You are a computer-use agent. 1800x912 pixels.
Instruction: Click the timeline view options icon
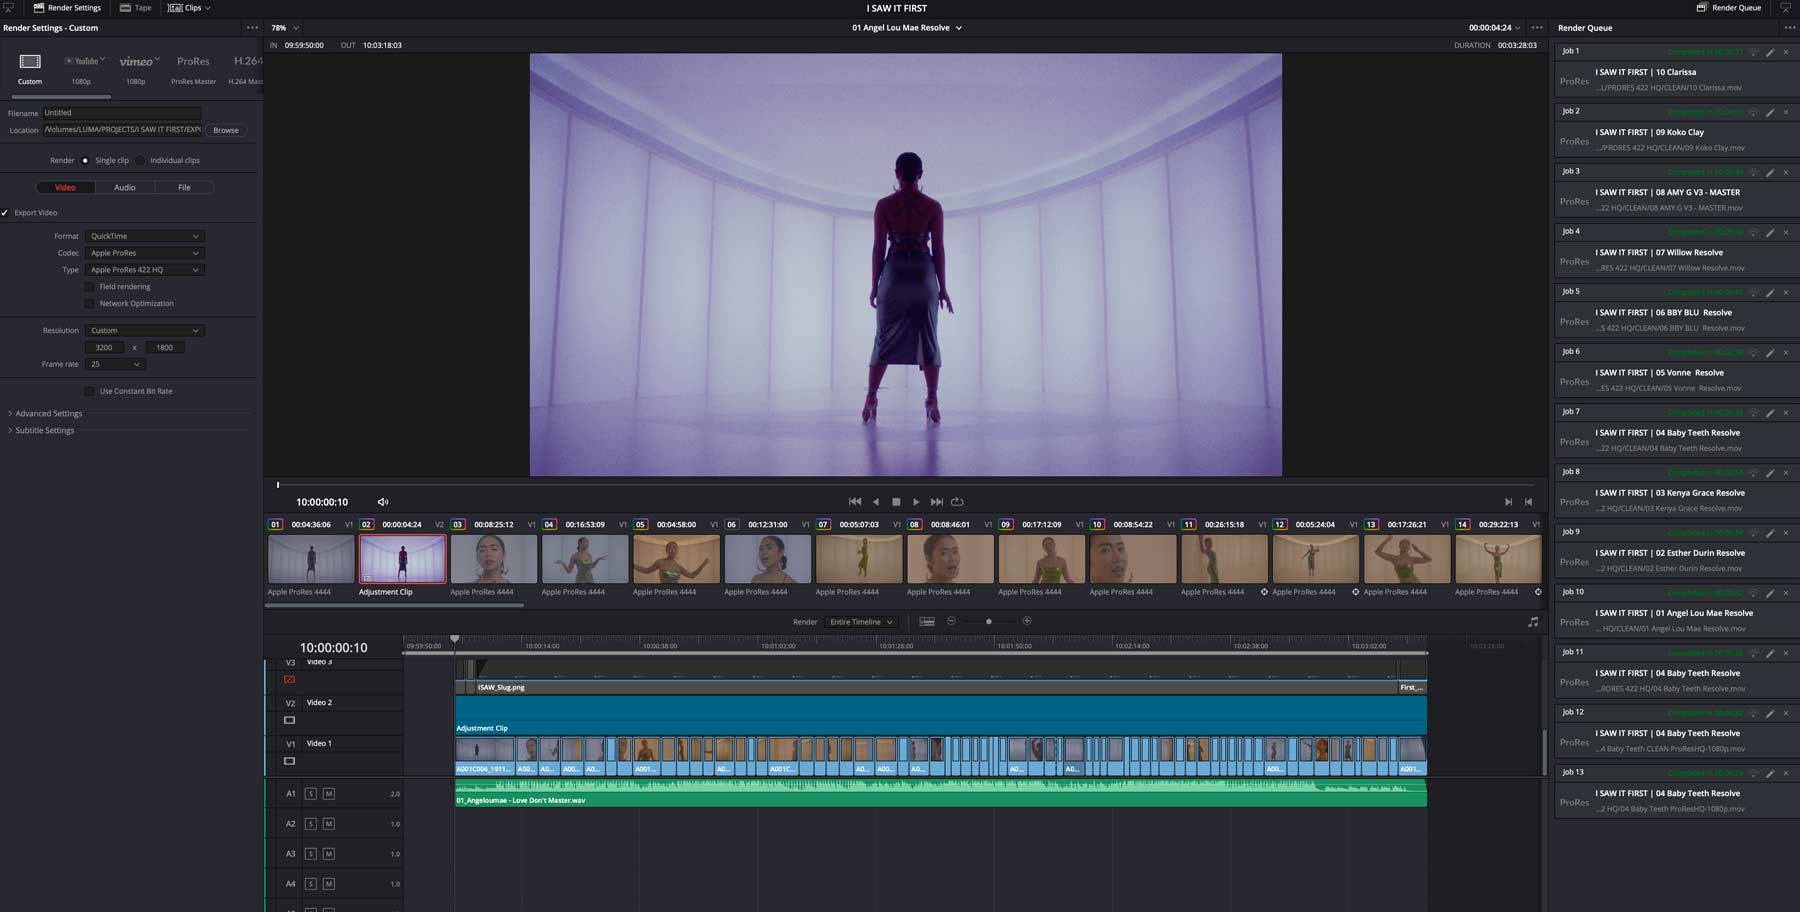pyautogui.click(x=927, y=621)
